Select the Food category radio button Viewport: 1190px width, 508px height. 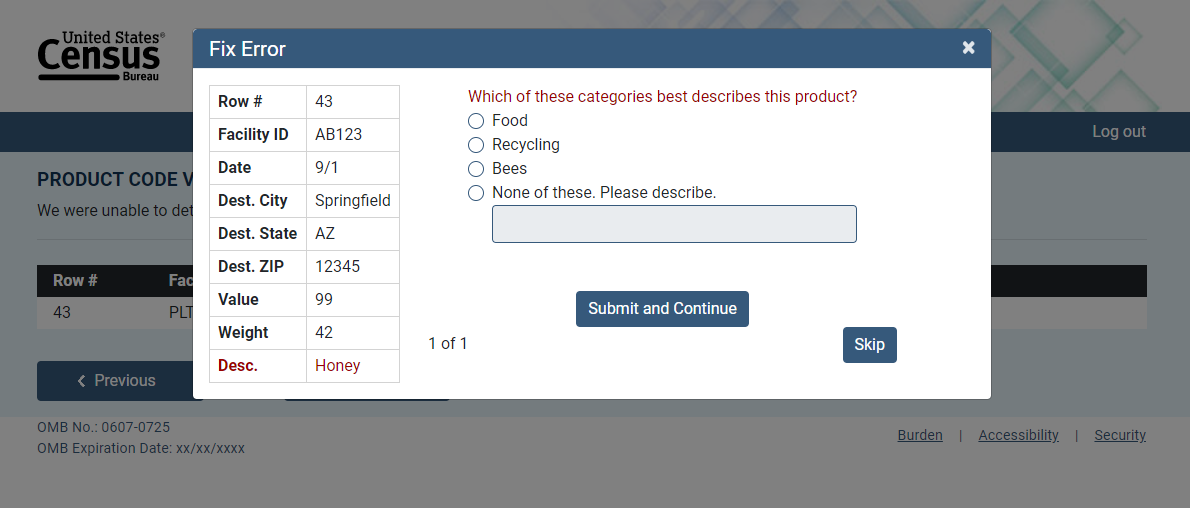tap(476, 121)
